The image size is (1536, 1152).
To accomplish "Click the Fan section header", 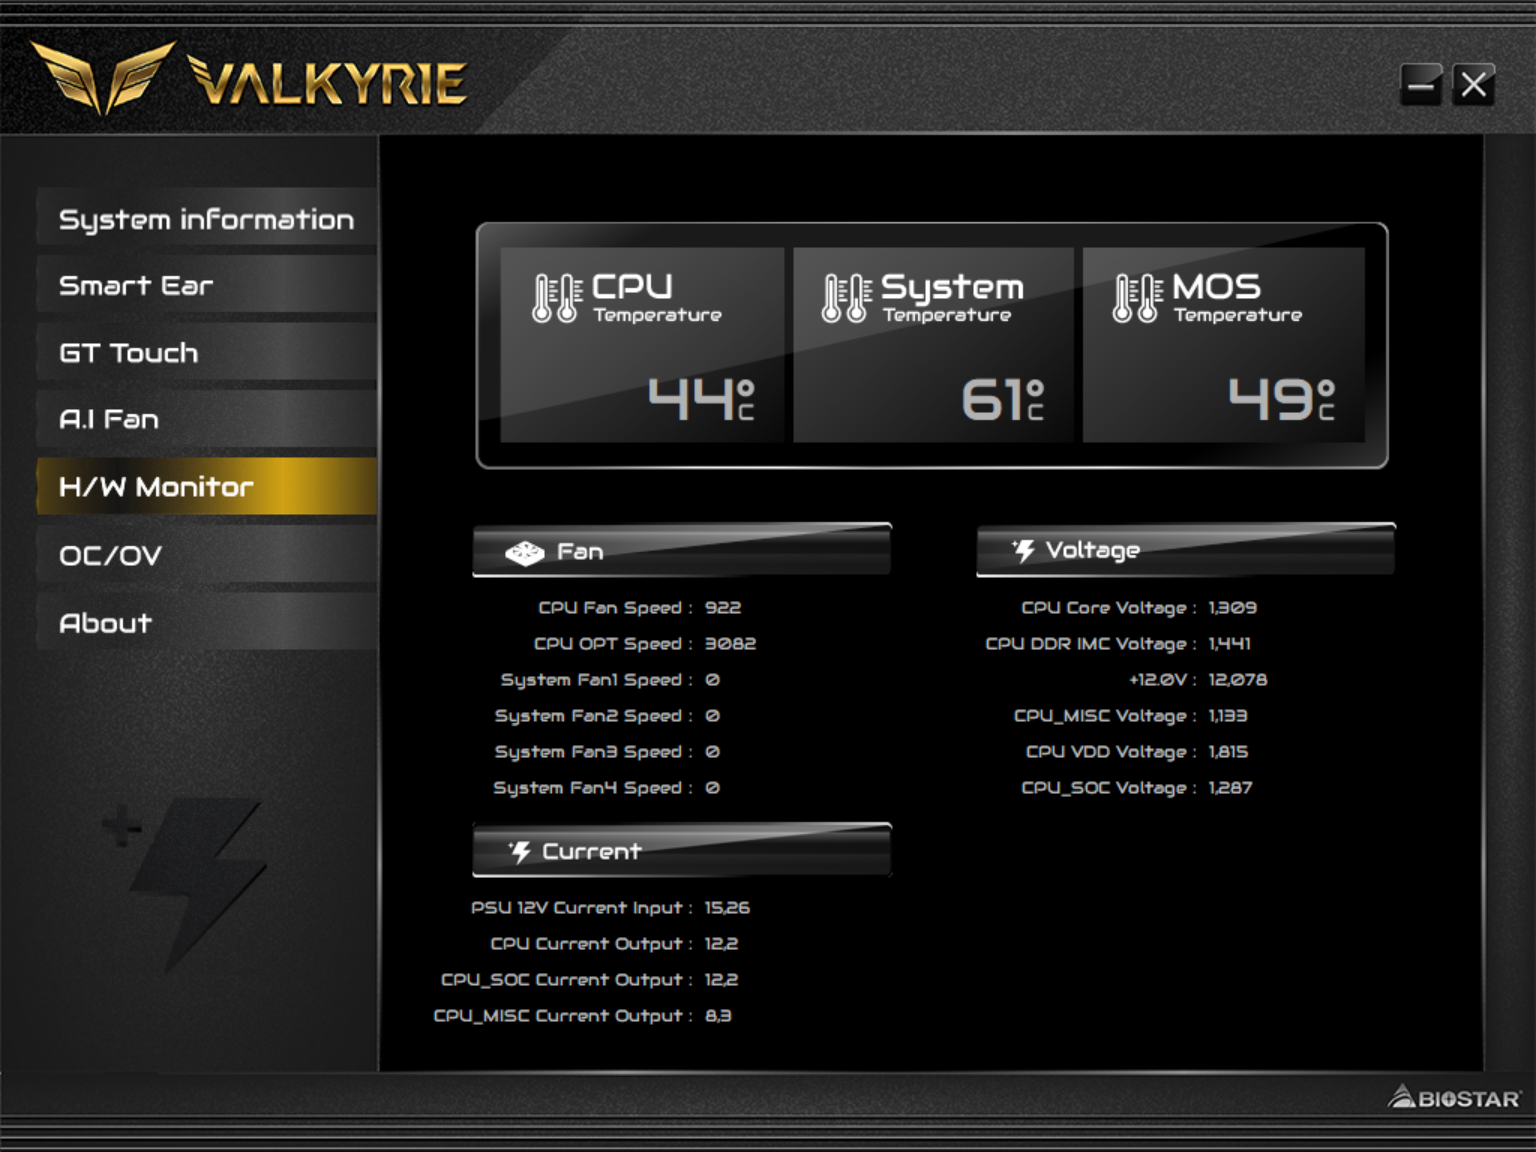I will (x=682, y=550).
